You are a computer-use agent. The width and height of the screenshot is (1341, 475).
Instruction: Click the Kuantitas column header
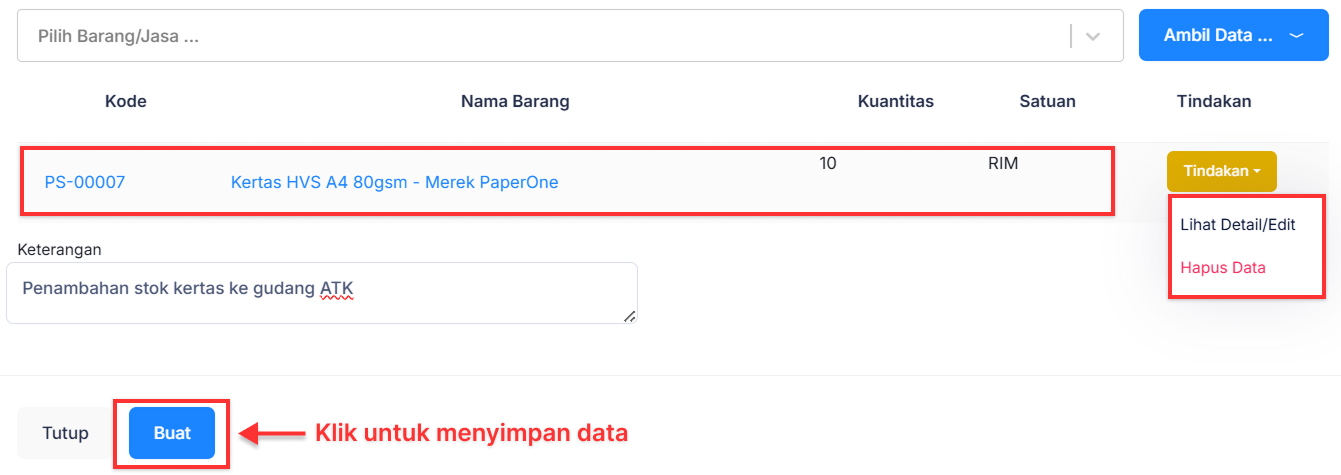pos(896,101)
